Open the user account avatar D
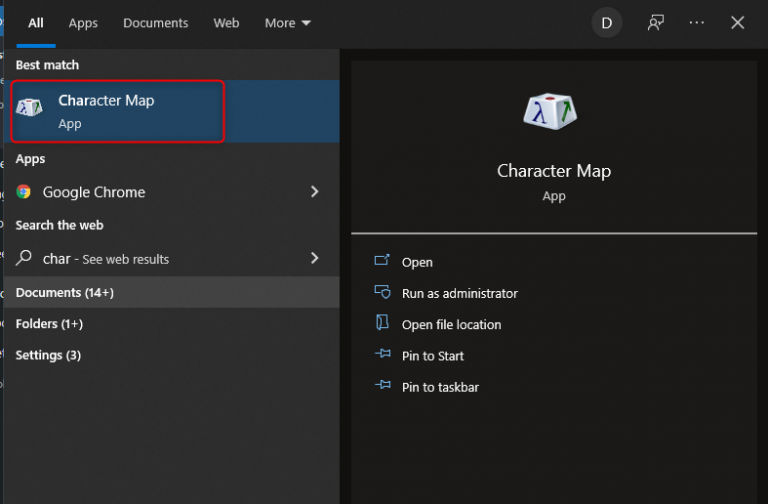768x504 pixels. pos(606,23)
